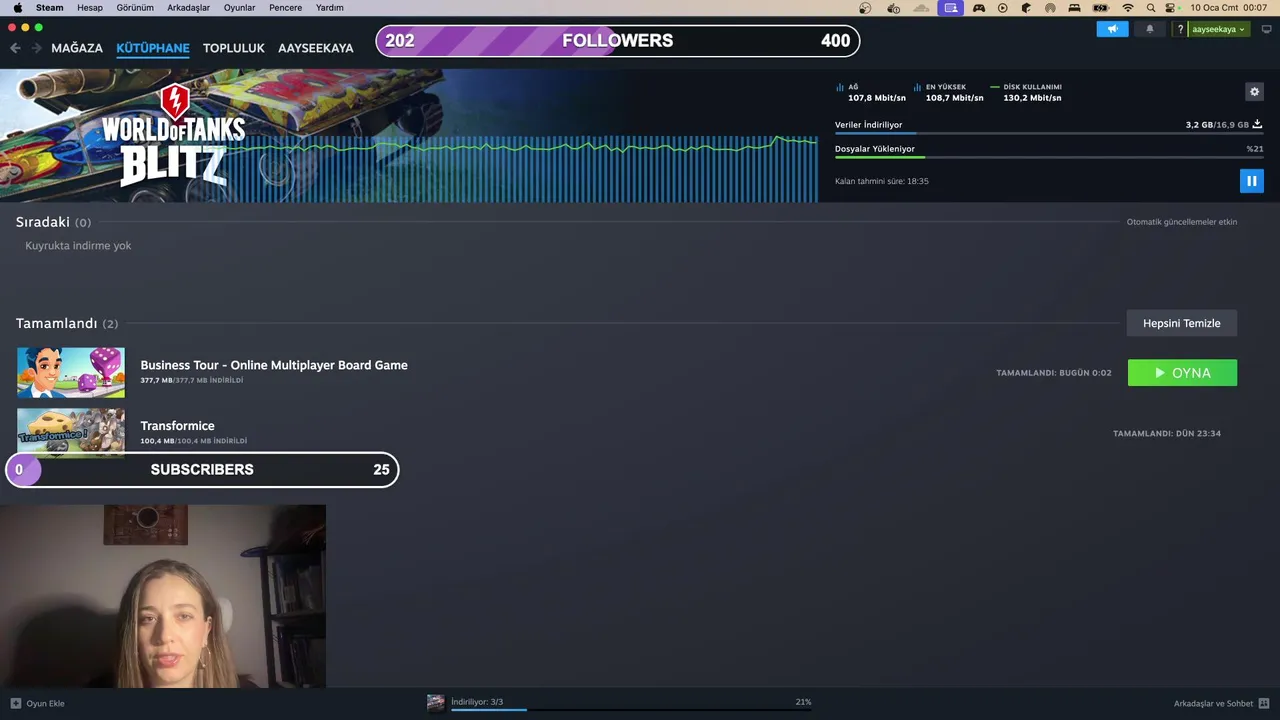Open the battery status icon
This screenshot has height=720, width=1280.
1101,7
